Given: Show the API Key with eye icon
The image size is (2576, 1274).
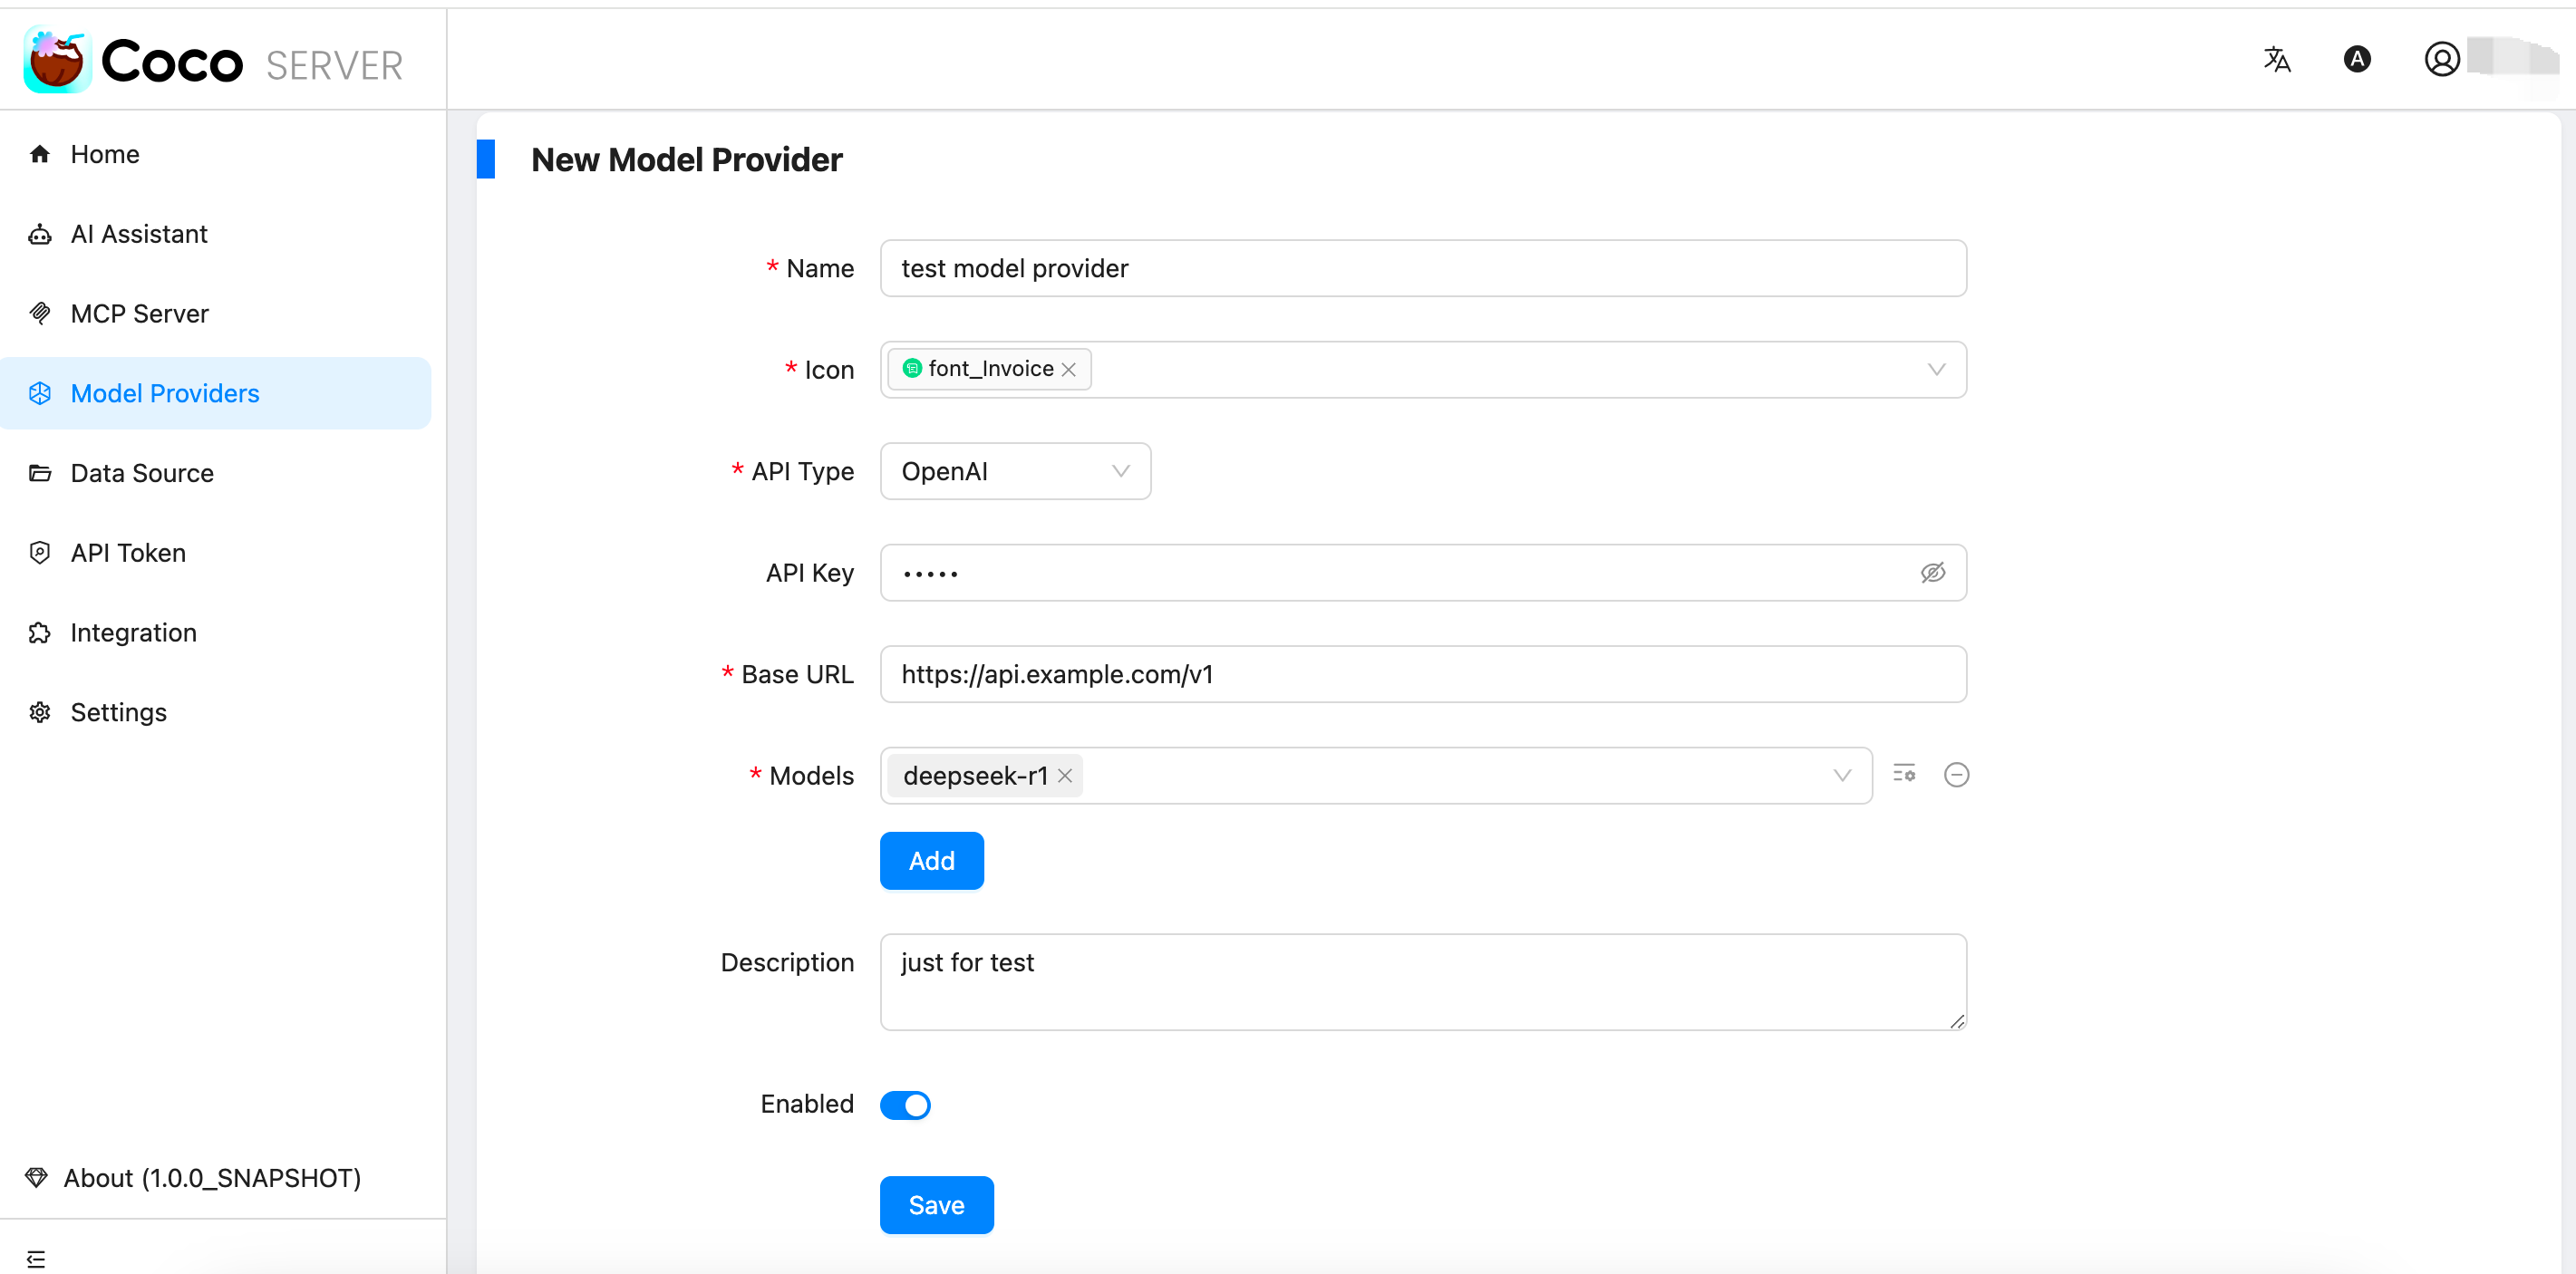Looking at the screenshot, I should [1933, 573].
